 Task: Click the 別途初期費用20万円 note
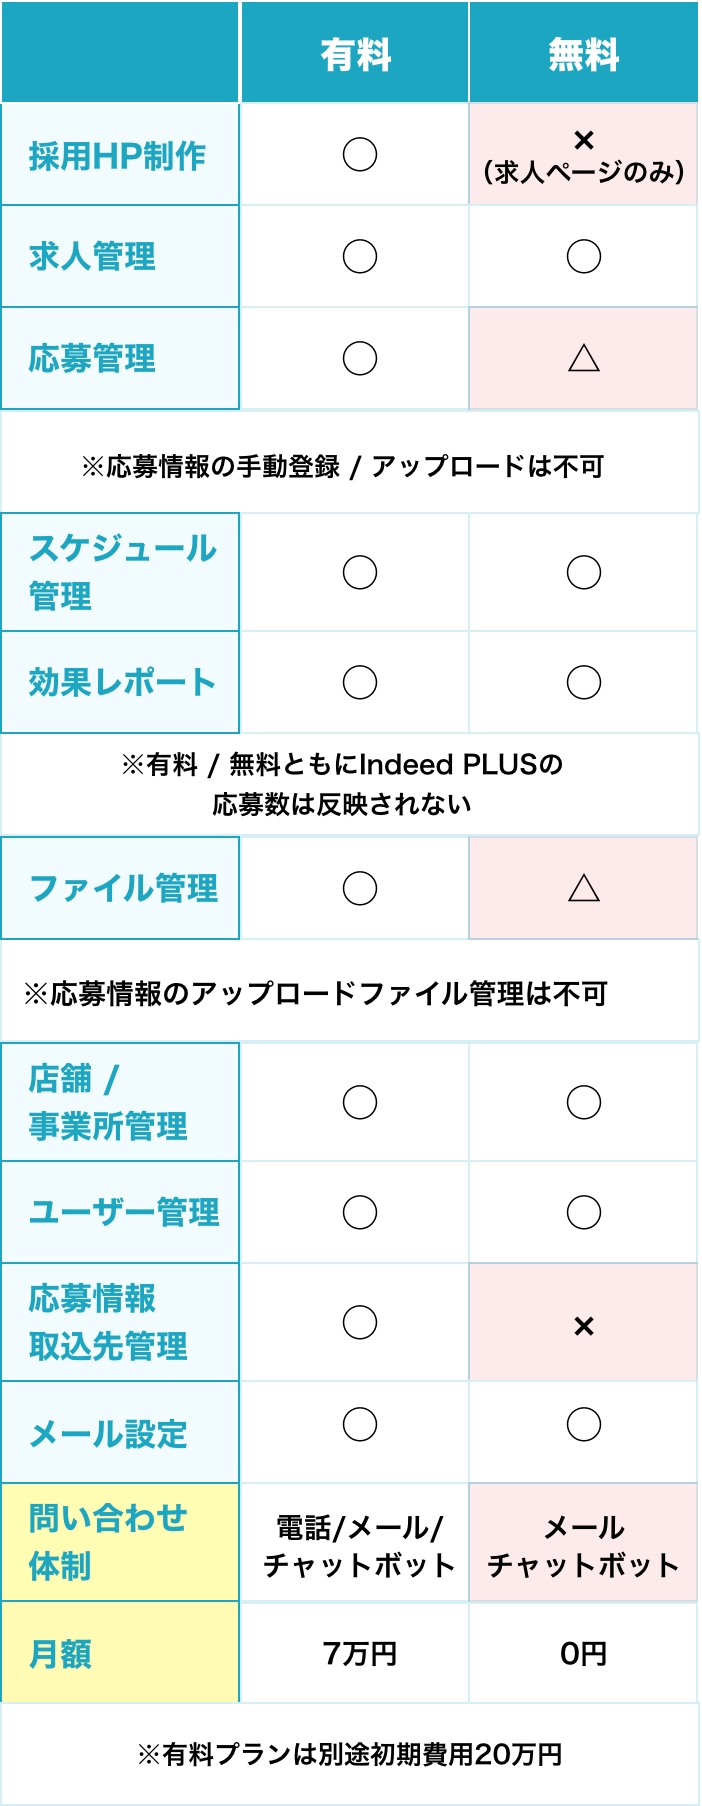click(x=349, y=1754)
